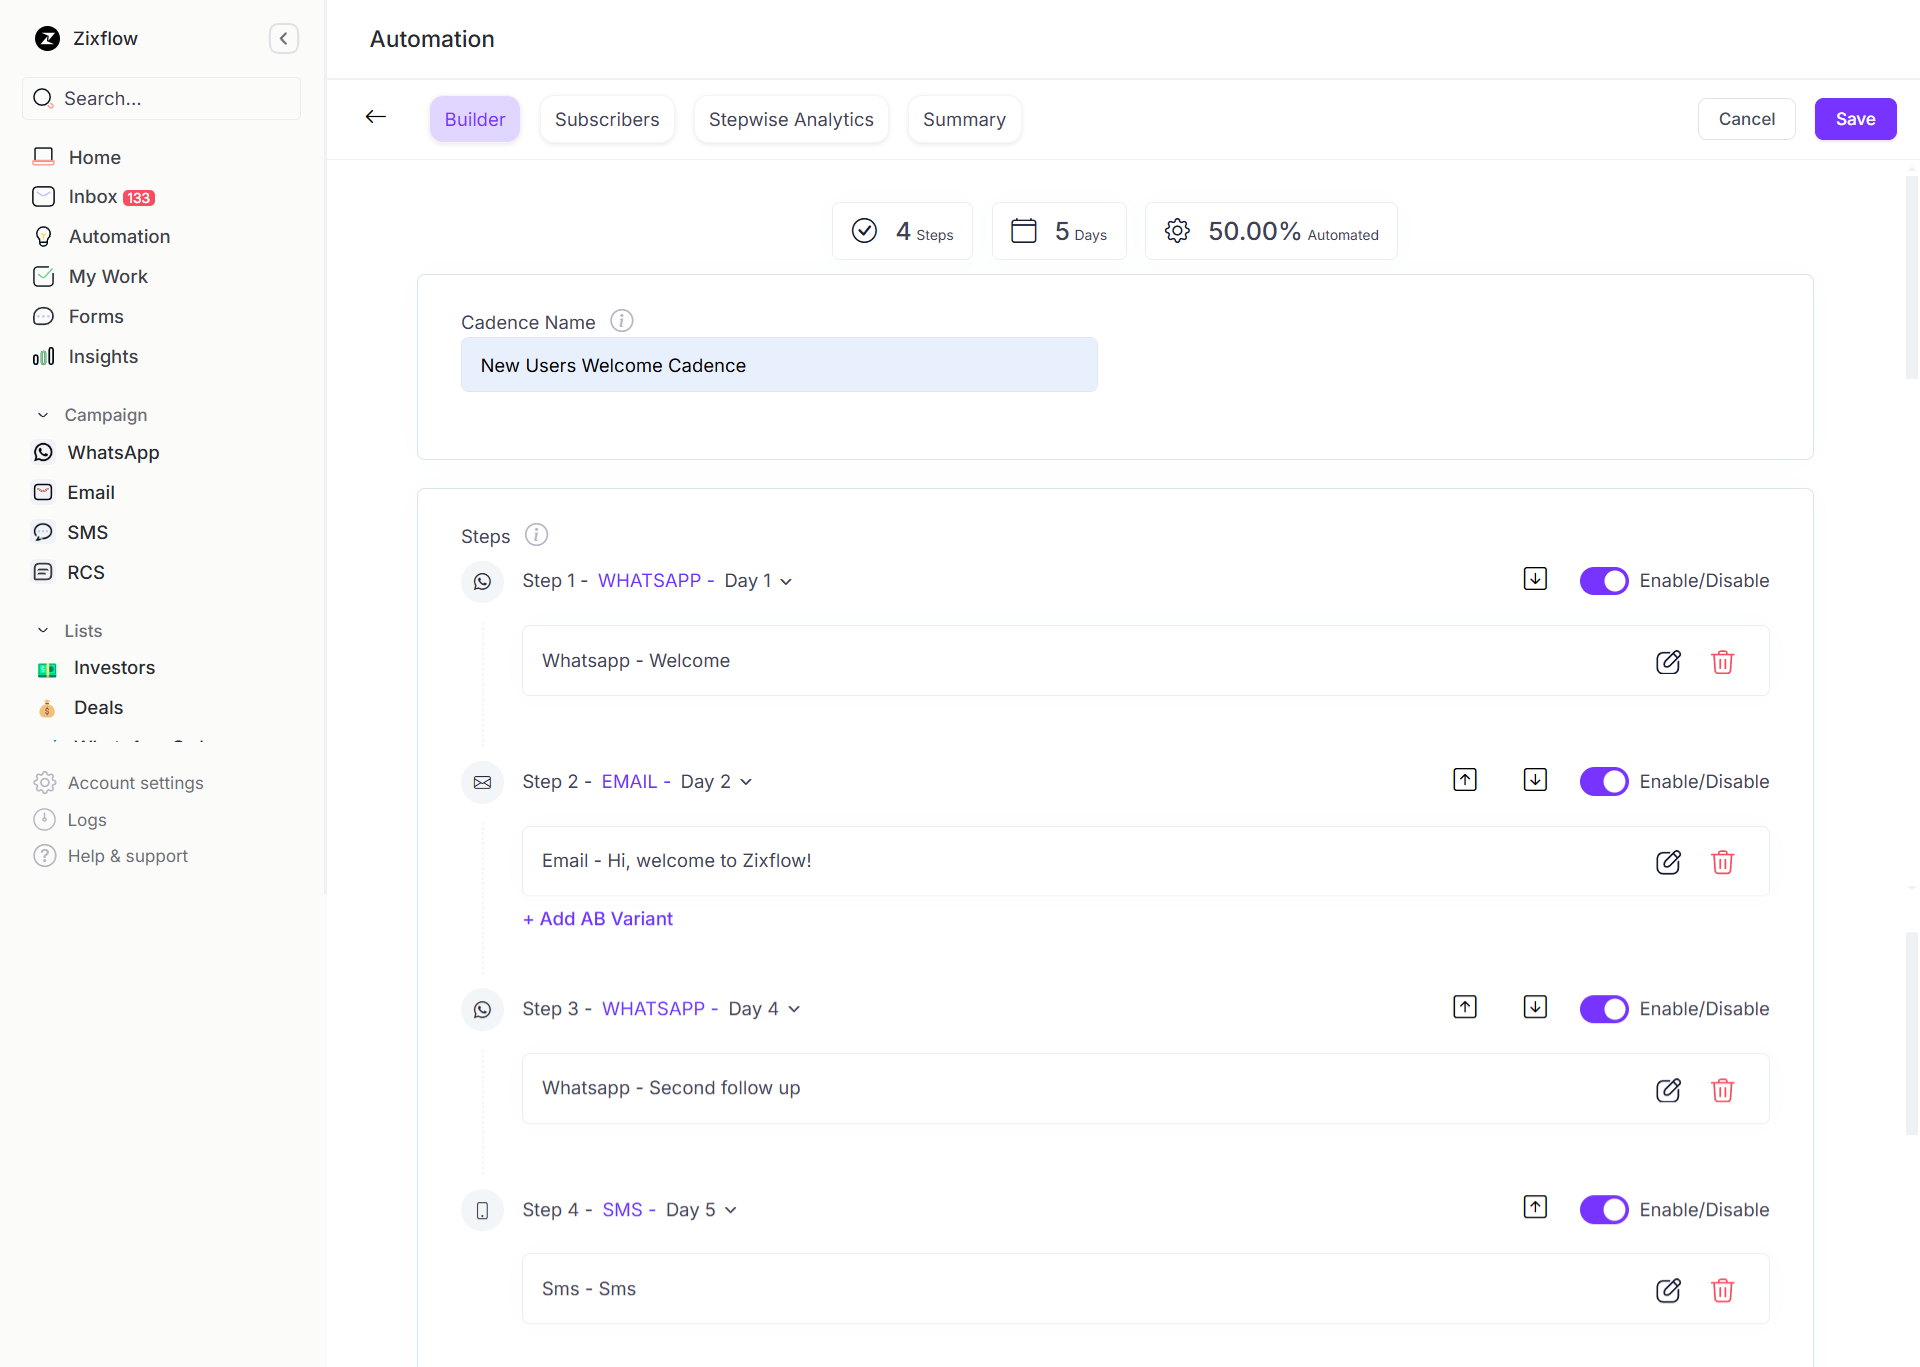
Task: Save the automation cadence
Action: [x=1855, y=119]
